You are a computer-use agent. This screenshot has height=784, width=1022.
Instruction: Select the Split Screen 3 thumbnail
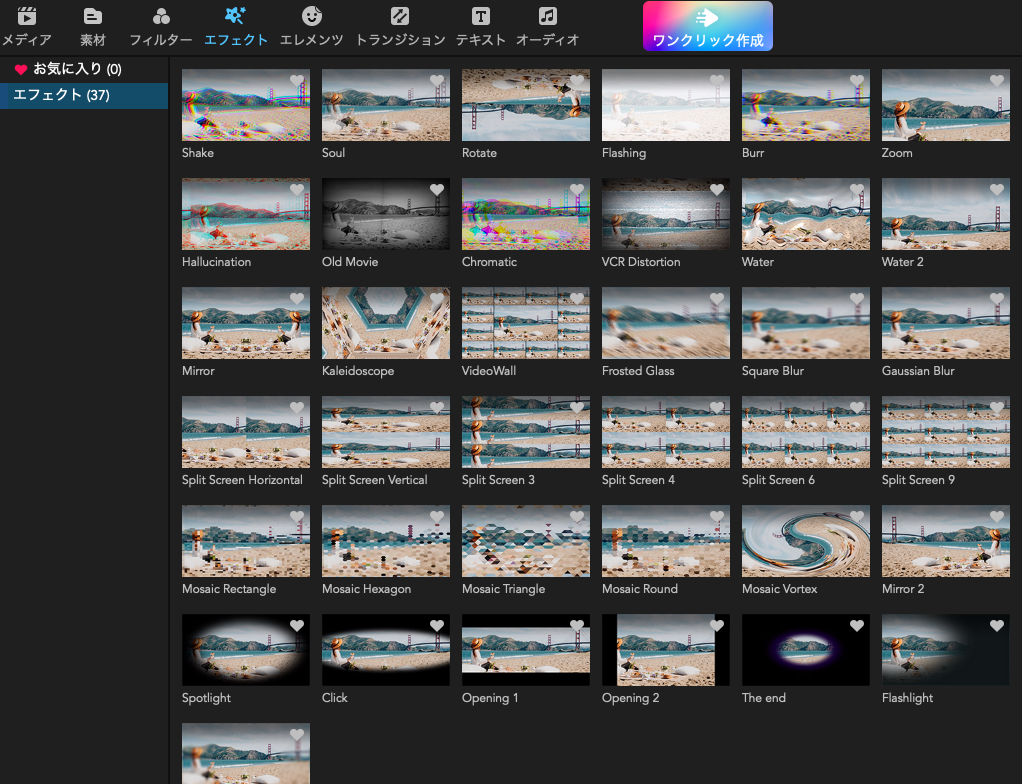(x=526, y=432)
